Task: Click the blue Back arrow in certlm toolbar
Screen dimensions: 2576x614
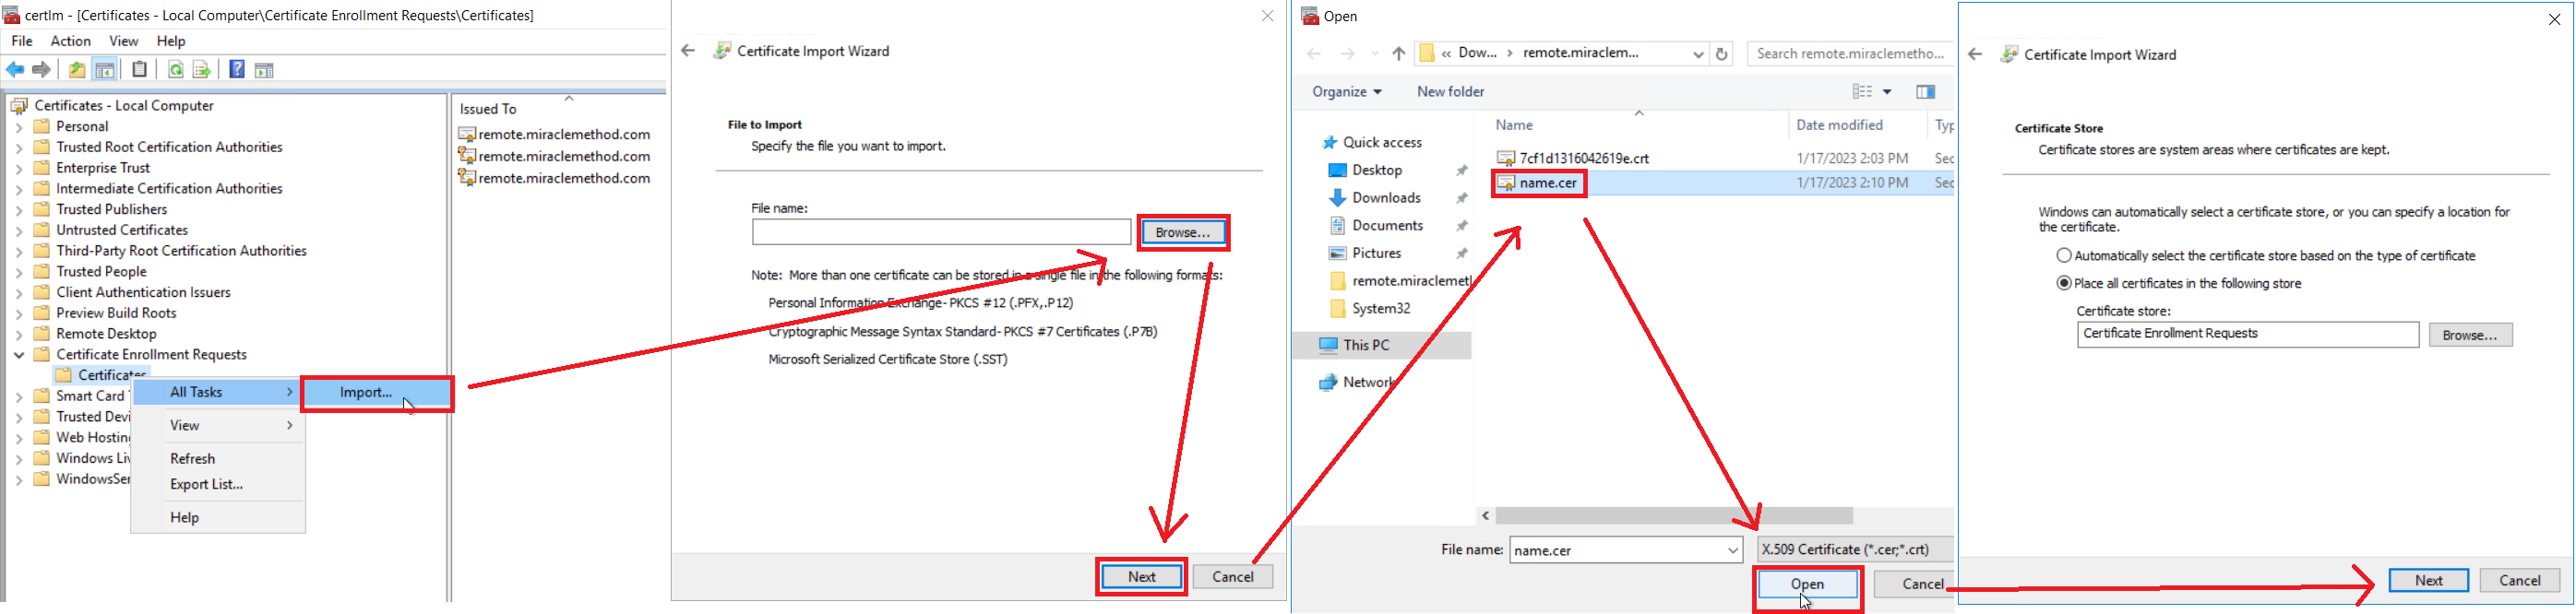Action: pyautogui.click(x=15, y=70)
